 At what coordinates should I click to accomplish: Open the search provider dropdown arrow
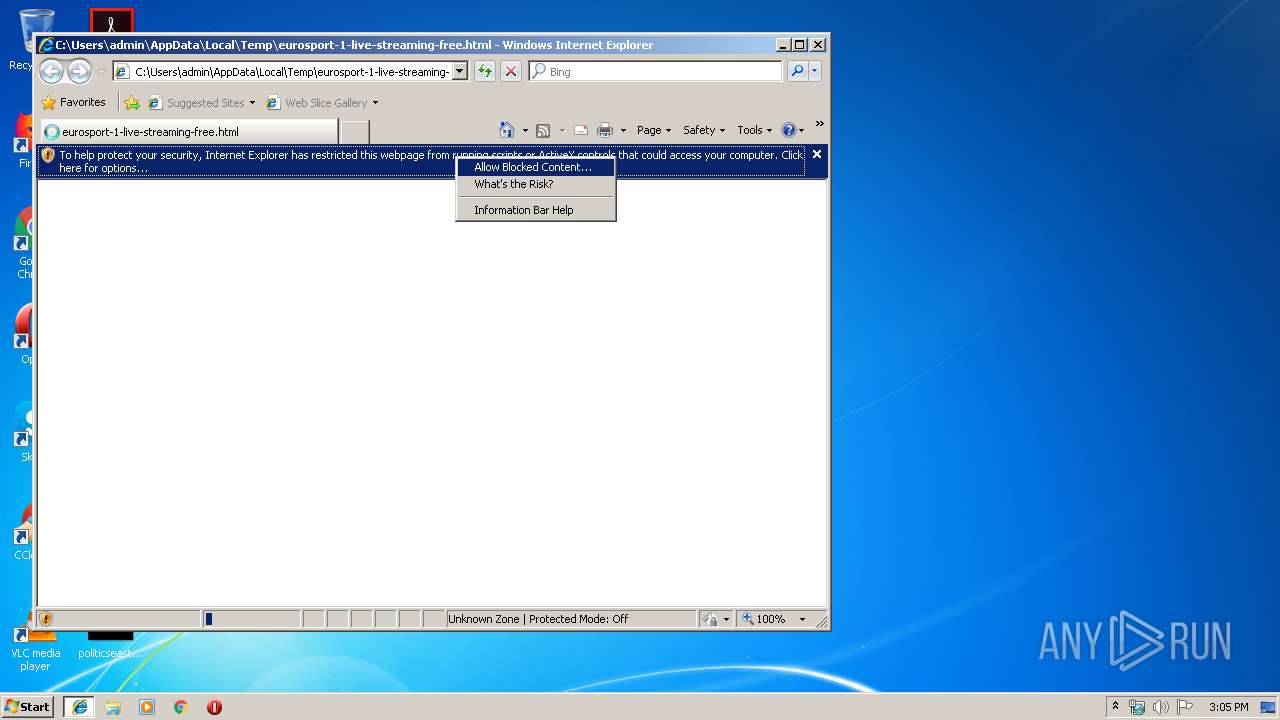coord(815,71)
